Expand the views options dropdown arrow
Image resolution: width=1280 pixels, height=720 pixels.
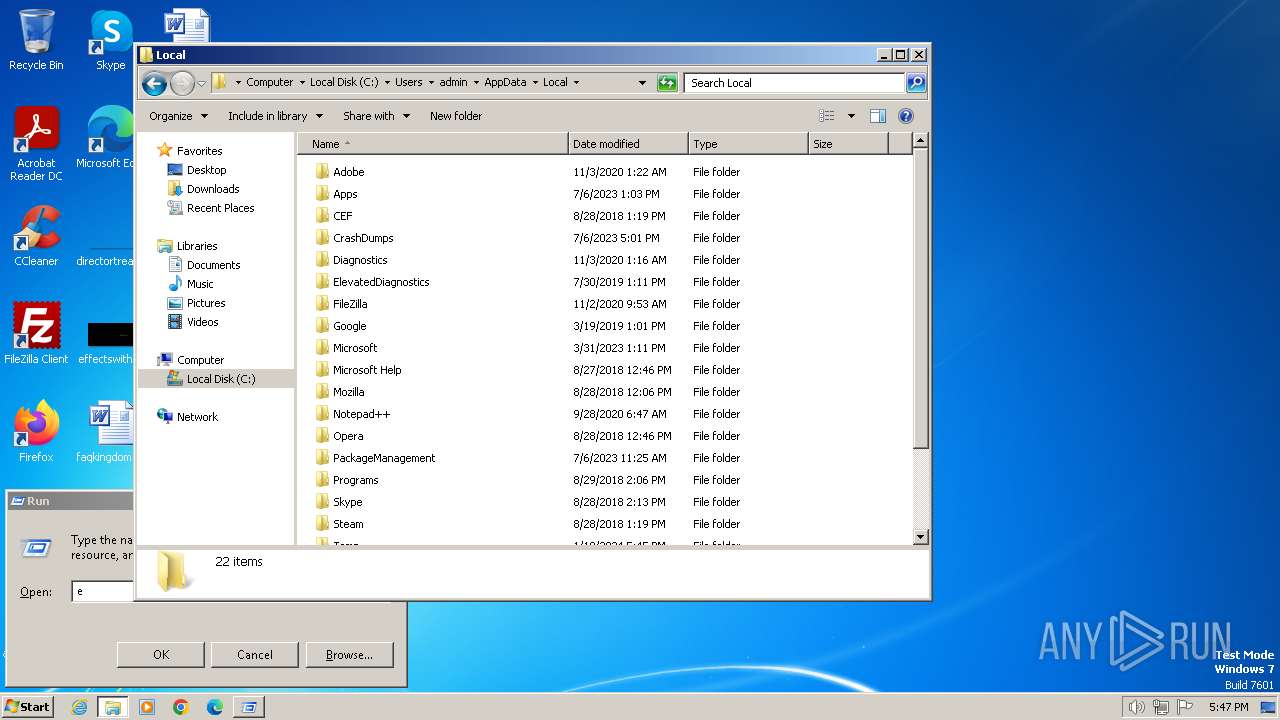coord(851,116)
